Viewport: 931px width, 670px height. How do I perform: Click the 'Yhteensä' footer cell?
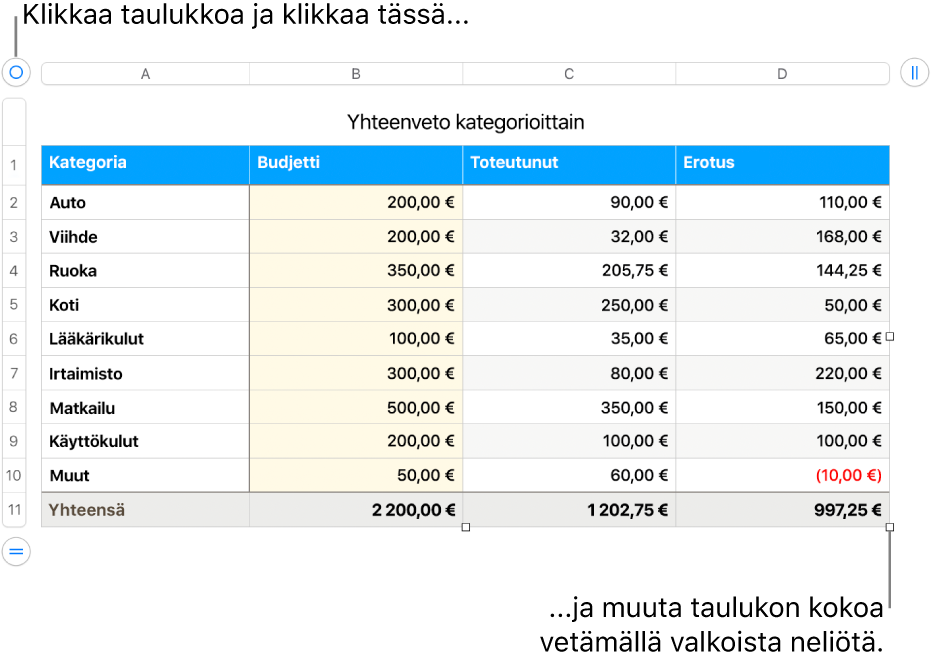(145, 510)
